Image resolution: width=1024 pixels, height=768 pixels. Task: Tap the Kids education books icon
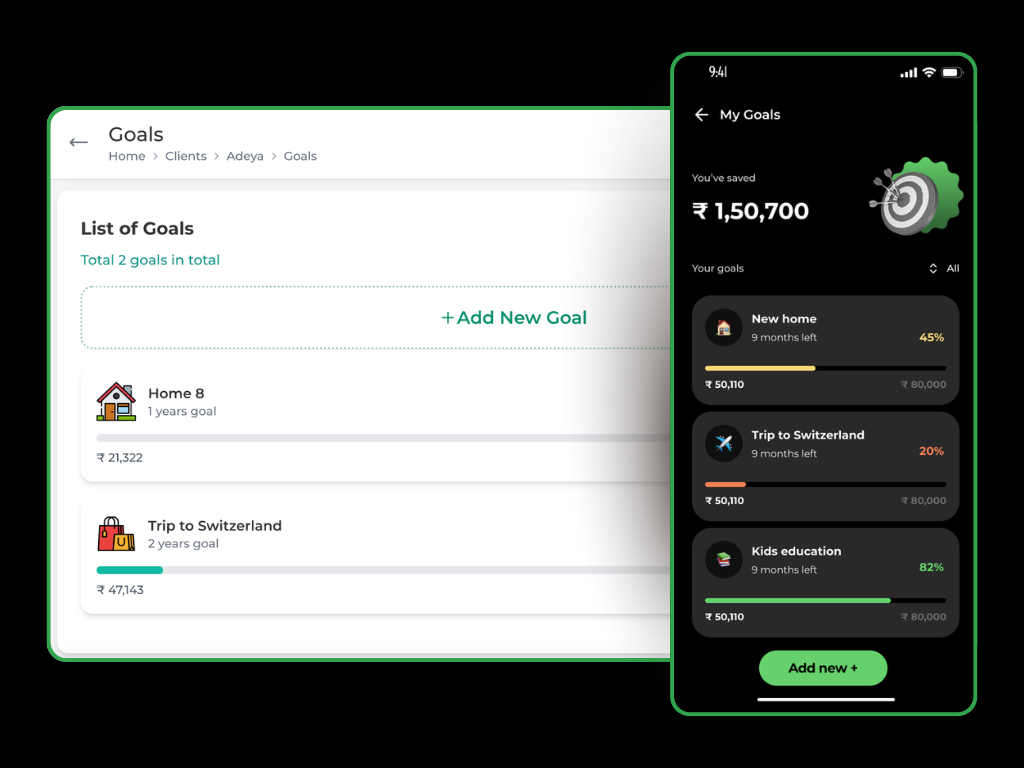(724, 560)
